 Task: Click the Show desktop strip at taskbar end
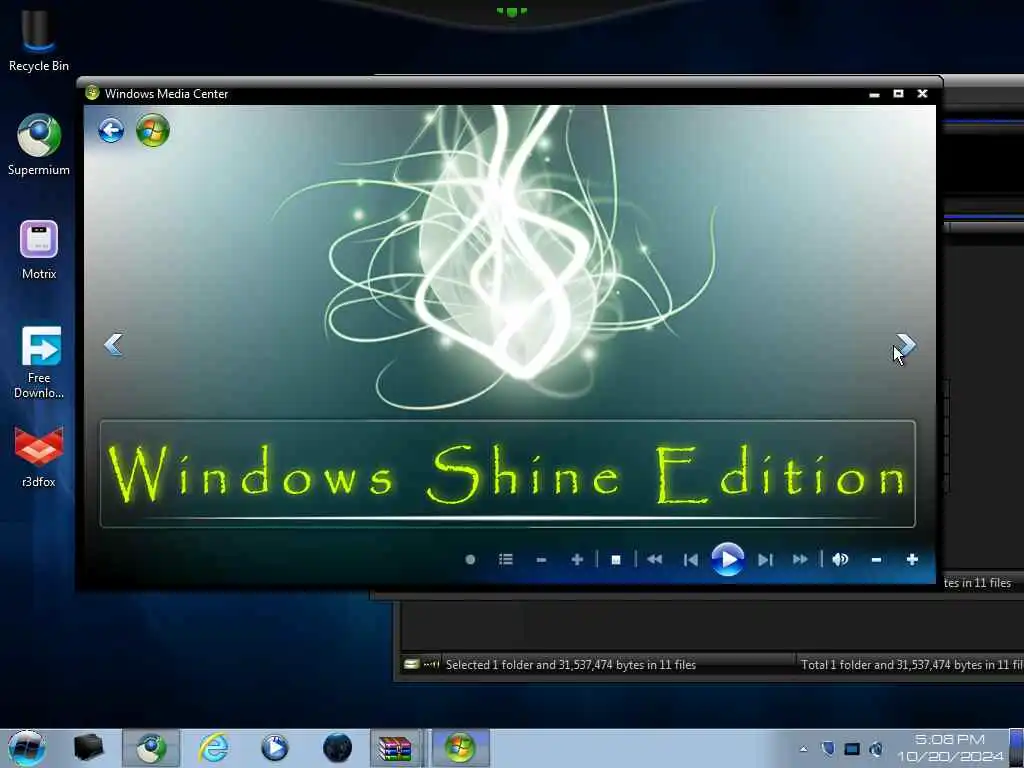coord(1016,748)
